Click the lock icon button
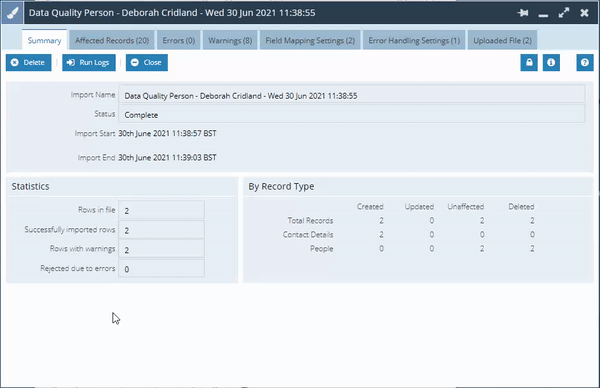The image size is (600, 388). (529, 62)
